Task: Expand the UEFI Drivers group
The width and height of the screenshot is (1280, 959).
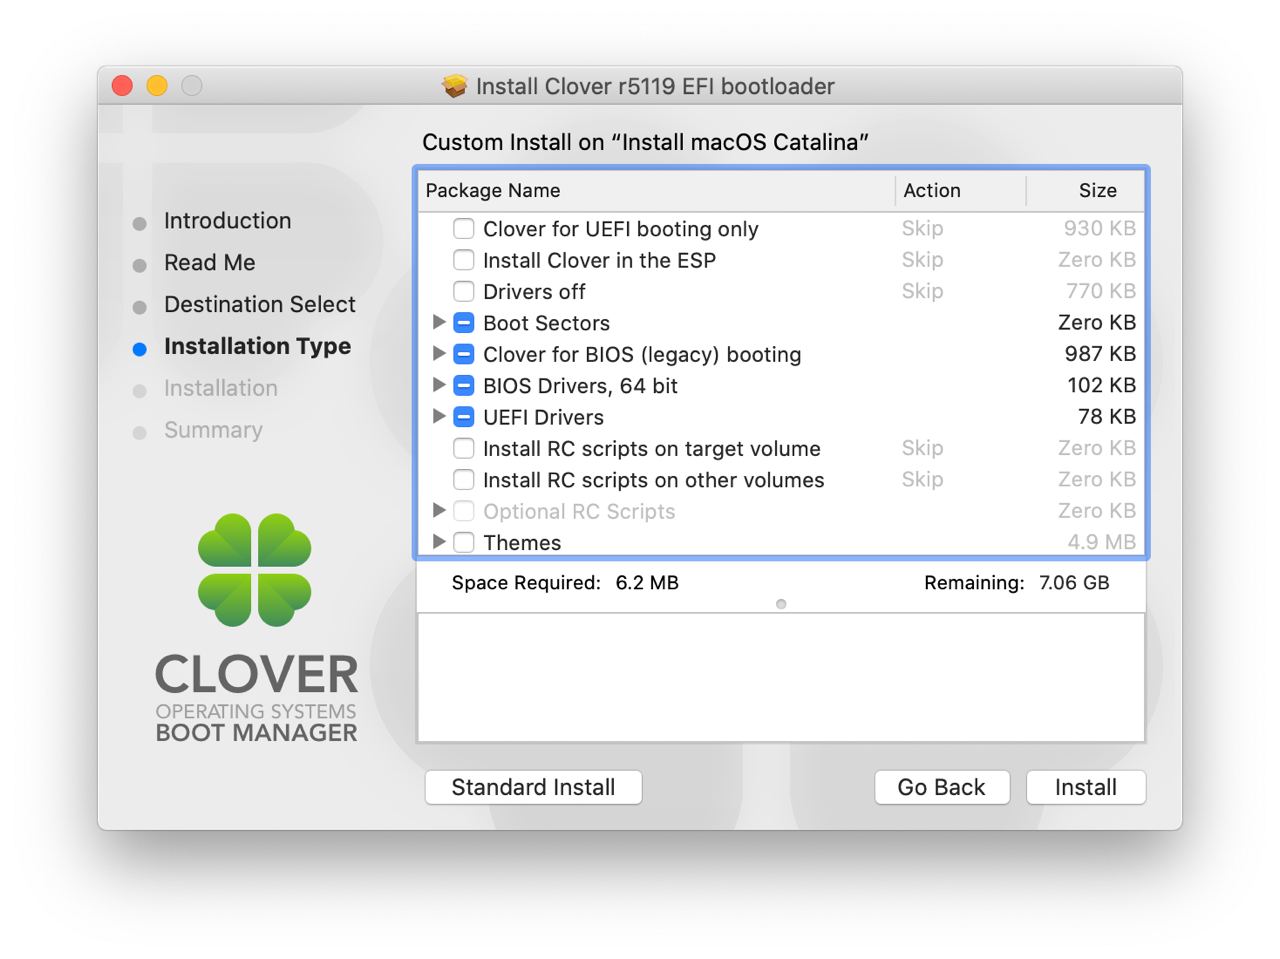Action: pos(439,416)
